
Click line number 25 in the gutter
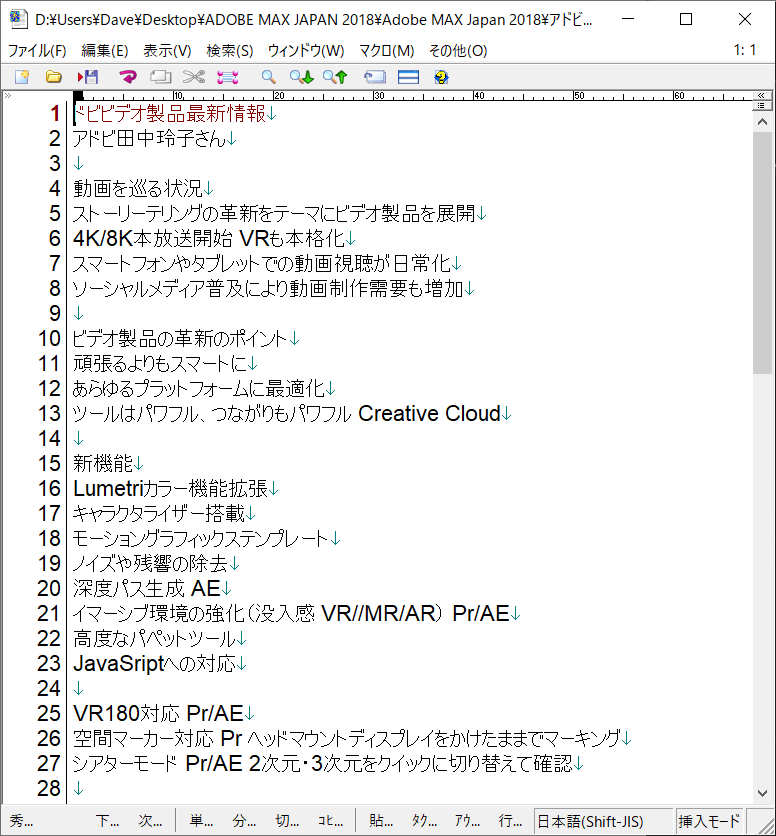49,713
